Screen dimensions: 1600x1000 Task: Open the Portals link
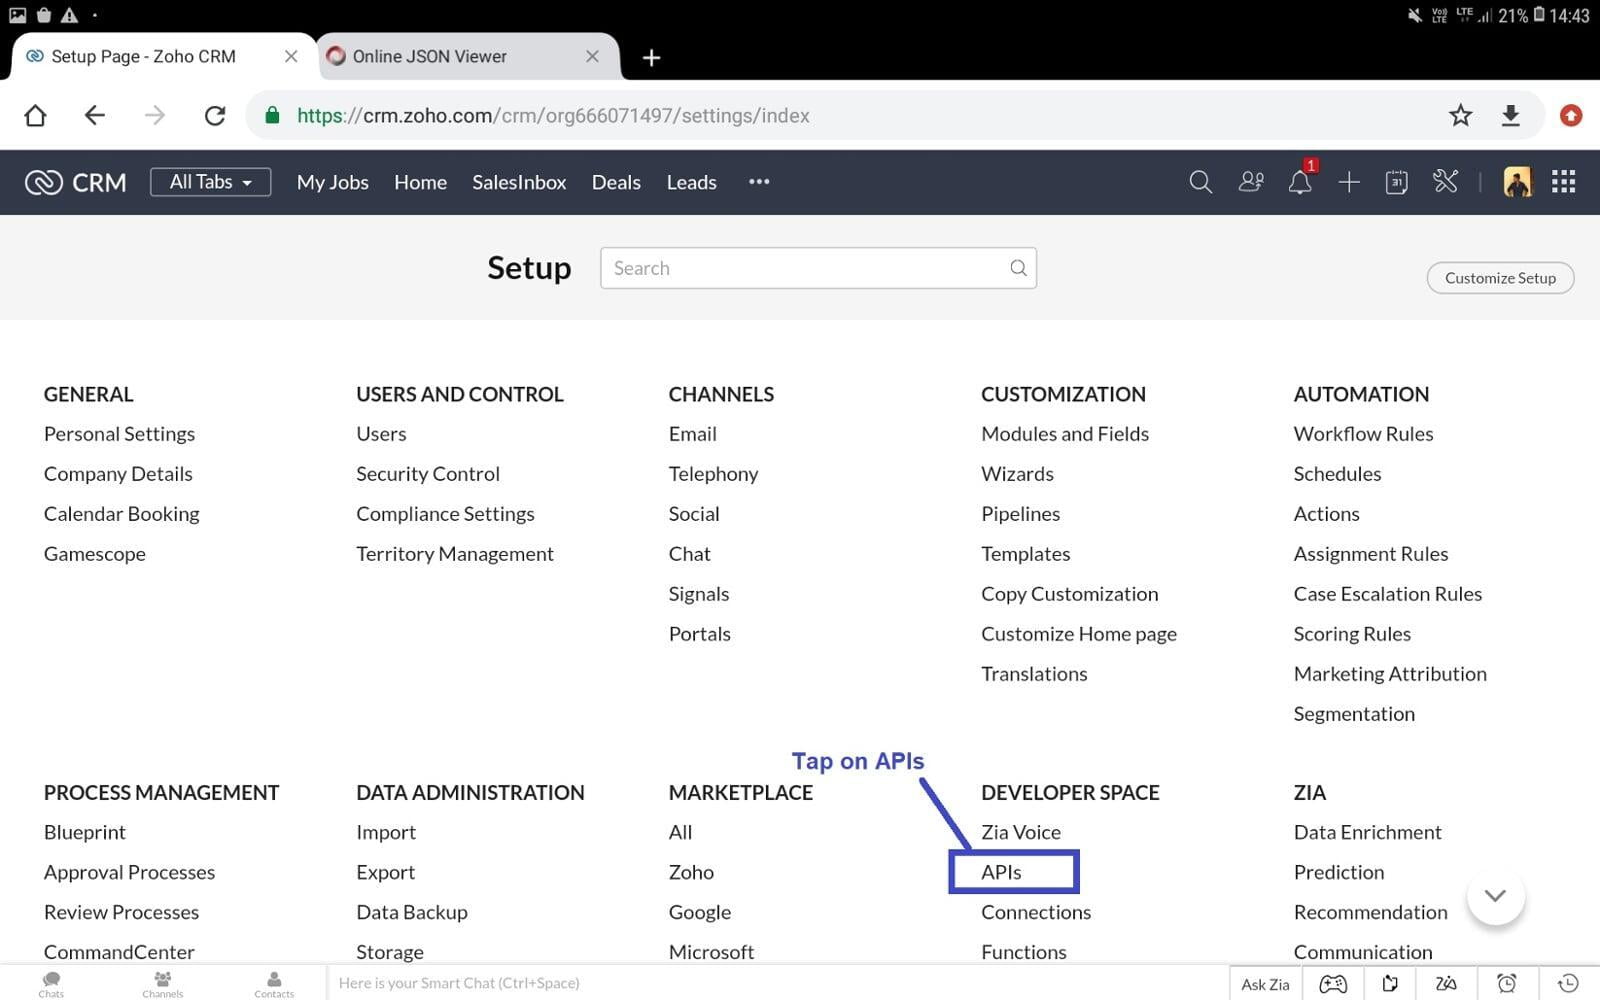click(699, 634)
